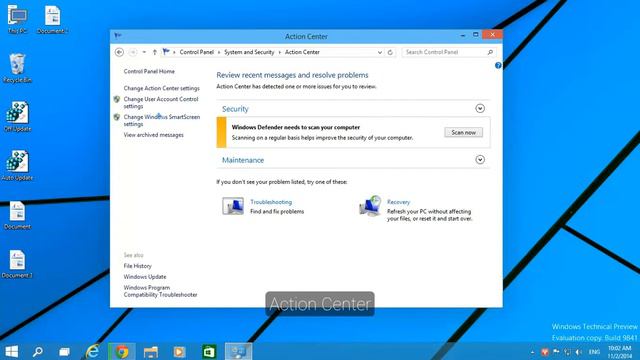640x360 pixels.
Task: Open the help question mark icon
Action: coord(498,65)
